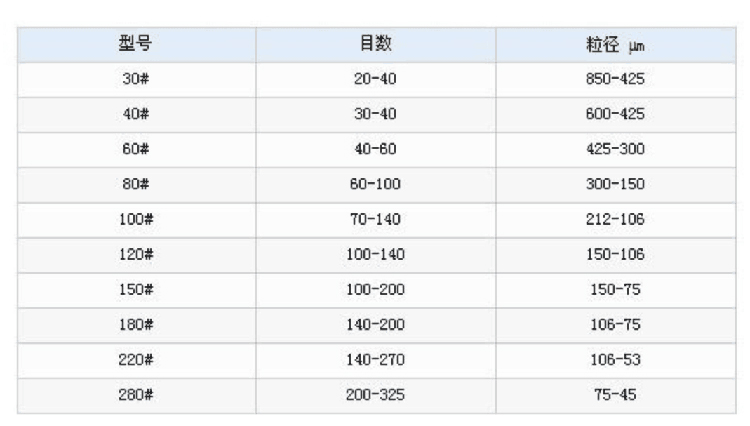750x426 pixels.
Task: Select the 180# model cell
Action: tap(136, 324)
